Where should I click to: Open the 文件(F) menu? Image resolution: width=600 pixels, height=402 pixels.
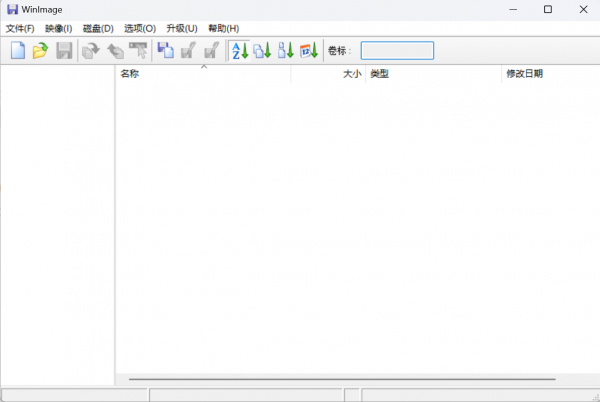click(x=20, y=28)
